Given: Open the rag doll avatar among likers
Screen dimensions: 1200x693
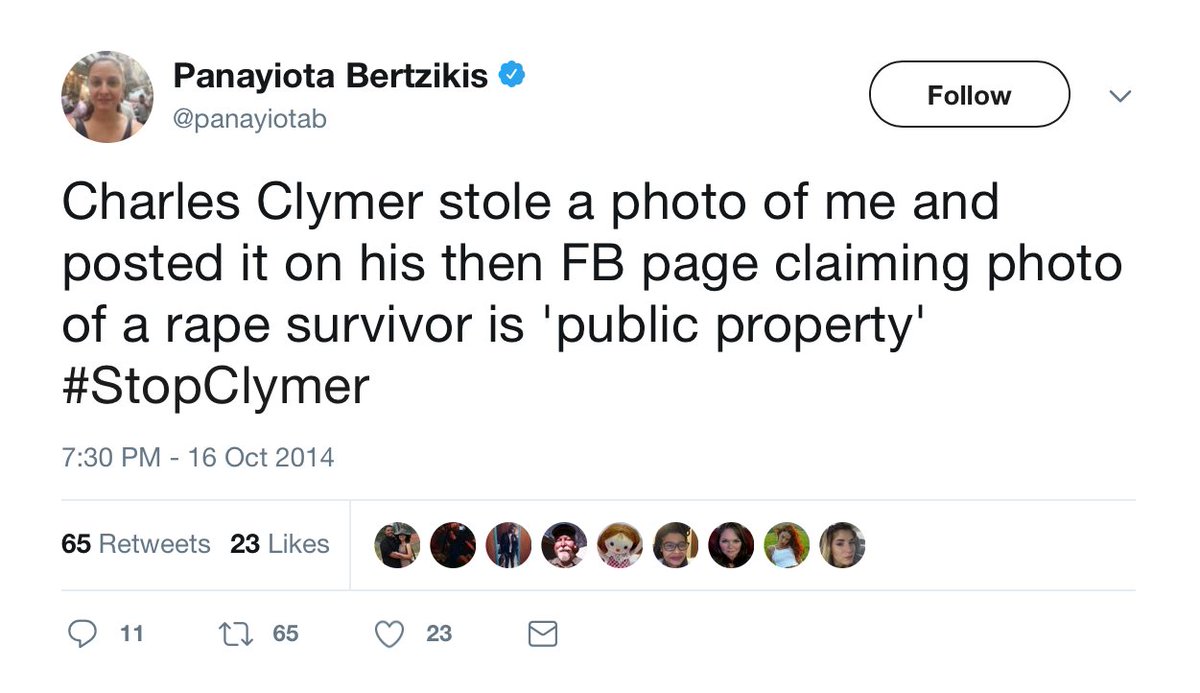Looking at the screenshot, I should (619, 545).
